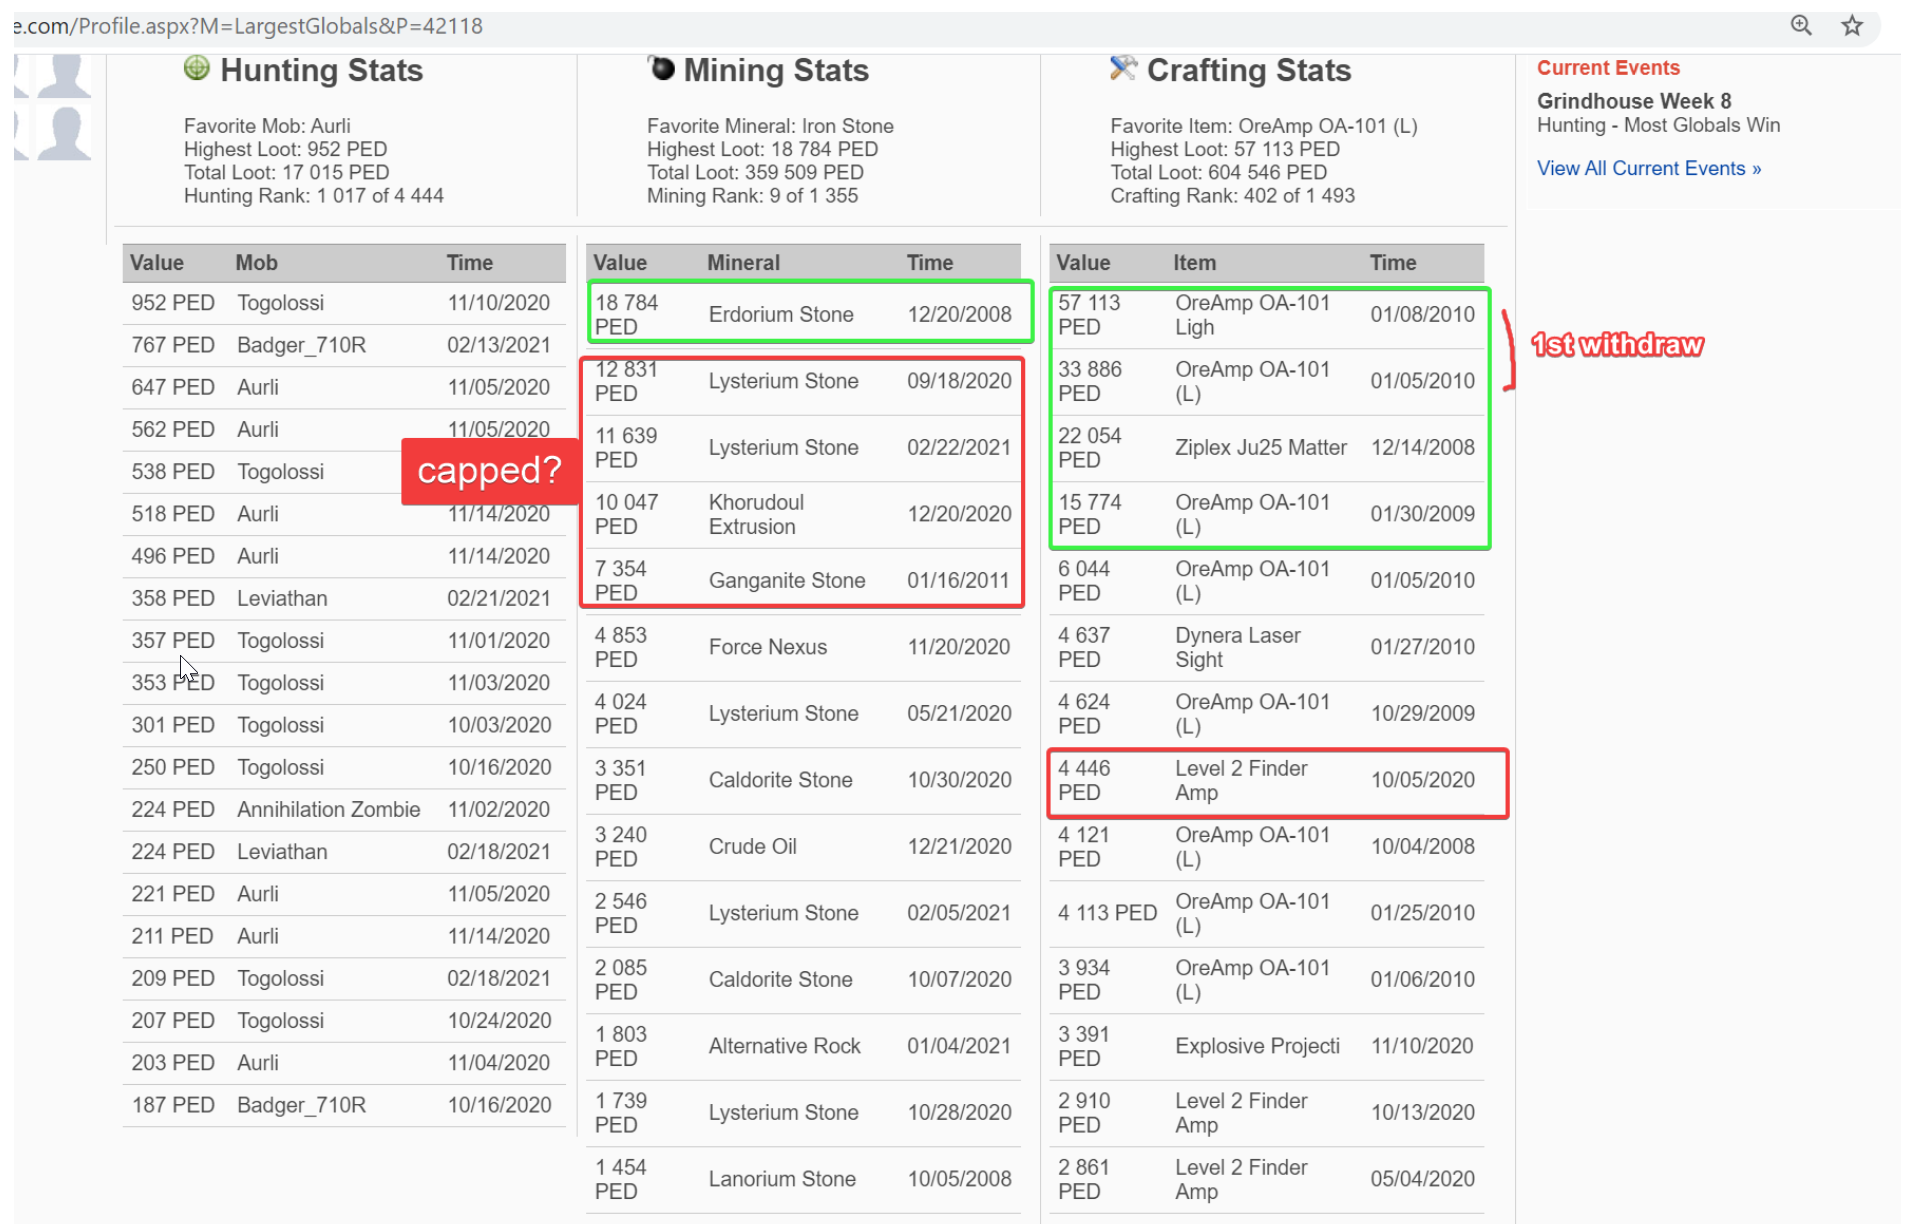This screenshot has height=1229, width=1913.
Task: Click the Khorudoul Extrusion mineral entry
Action: pyautogui.click(x=756, y=514)
